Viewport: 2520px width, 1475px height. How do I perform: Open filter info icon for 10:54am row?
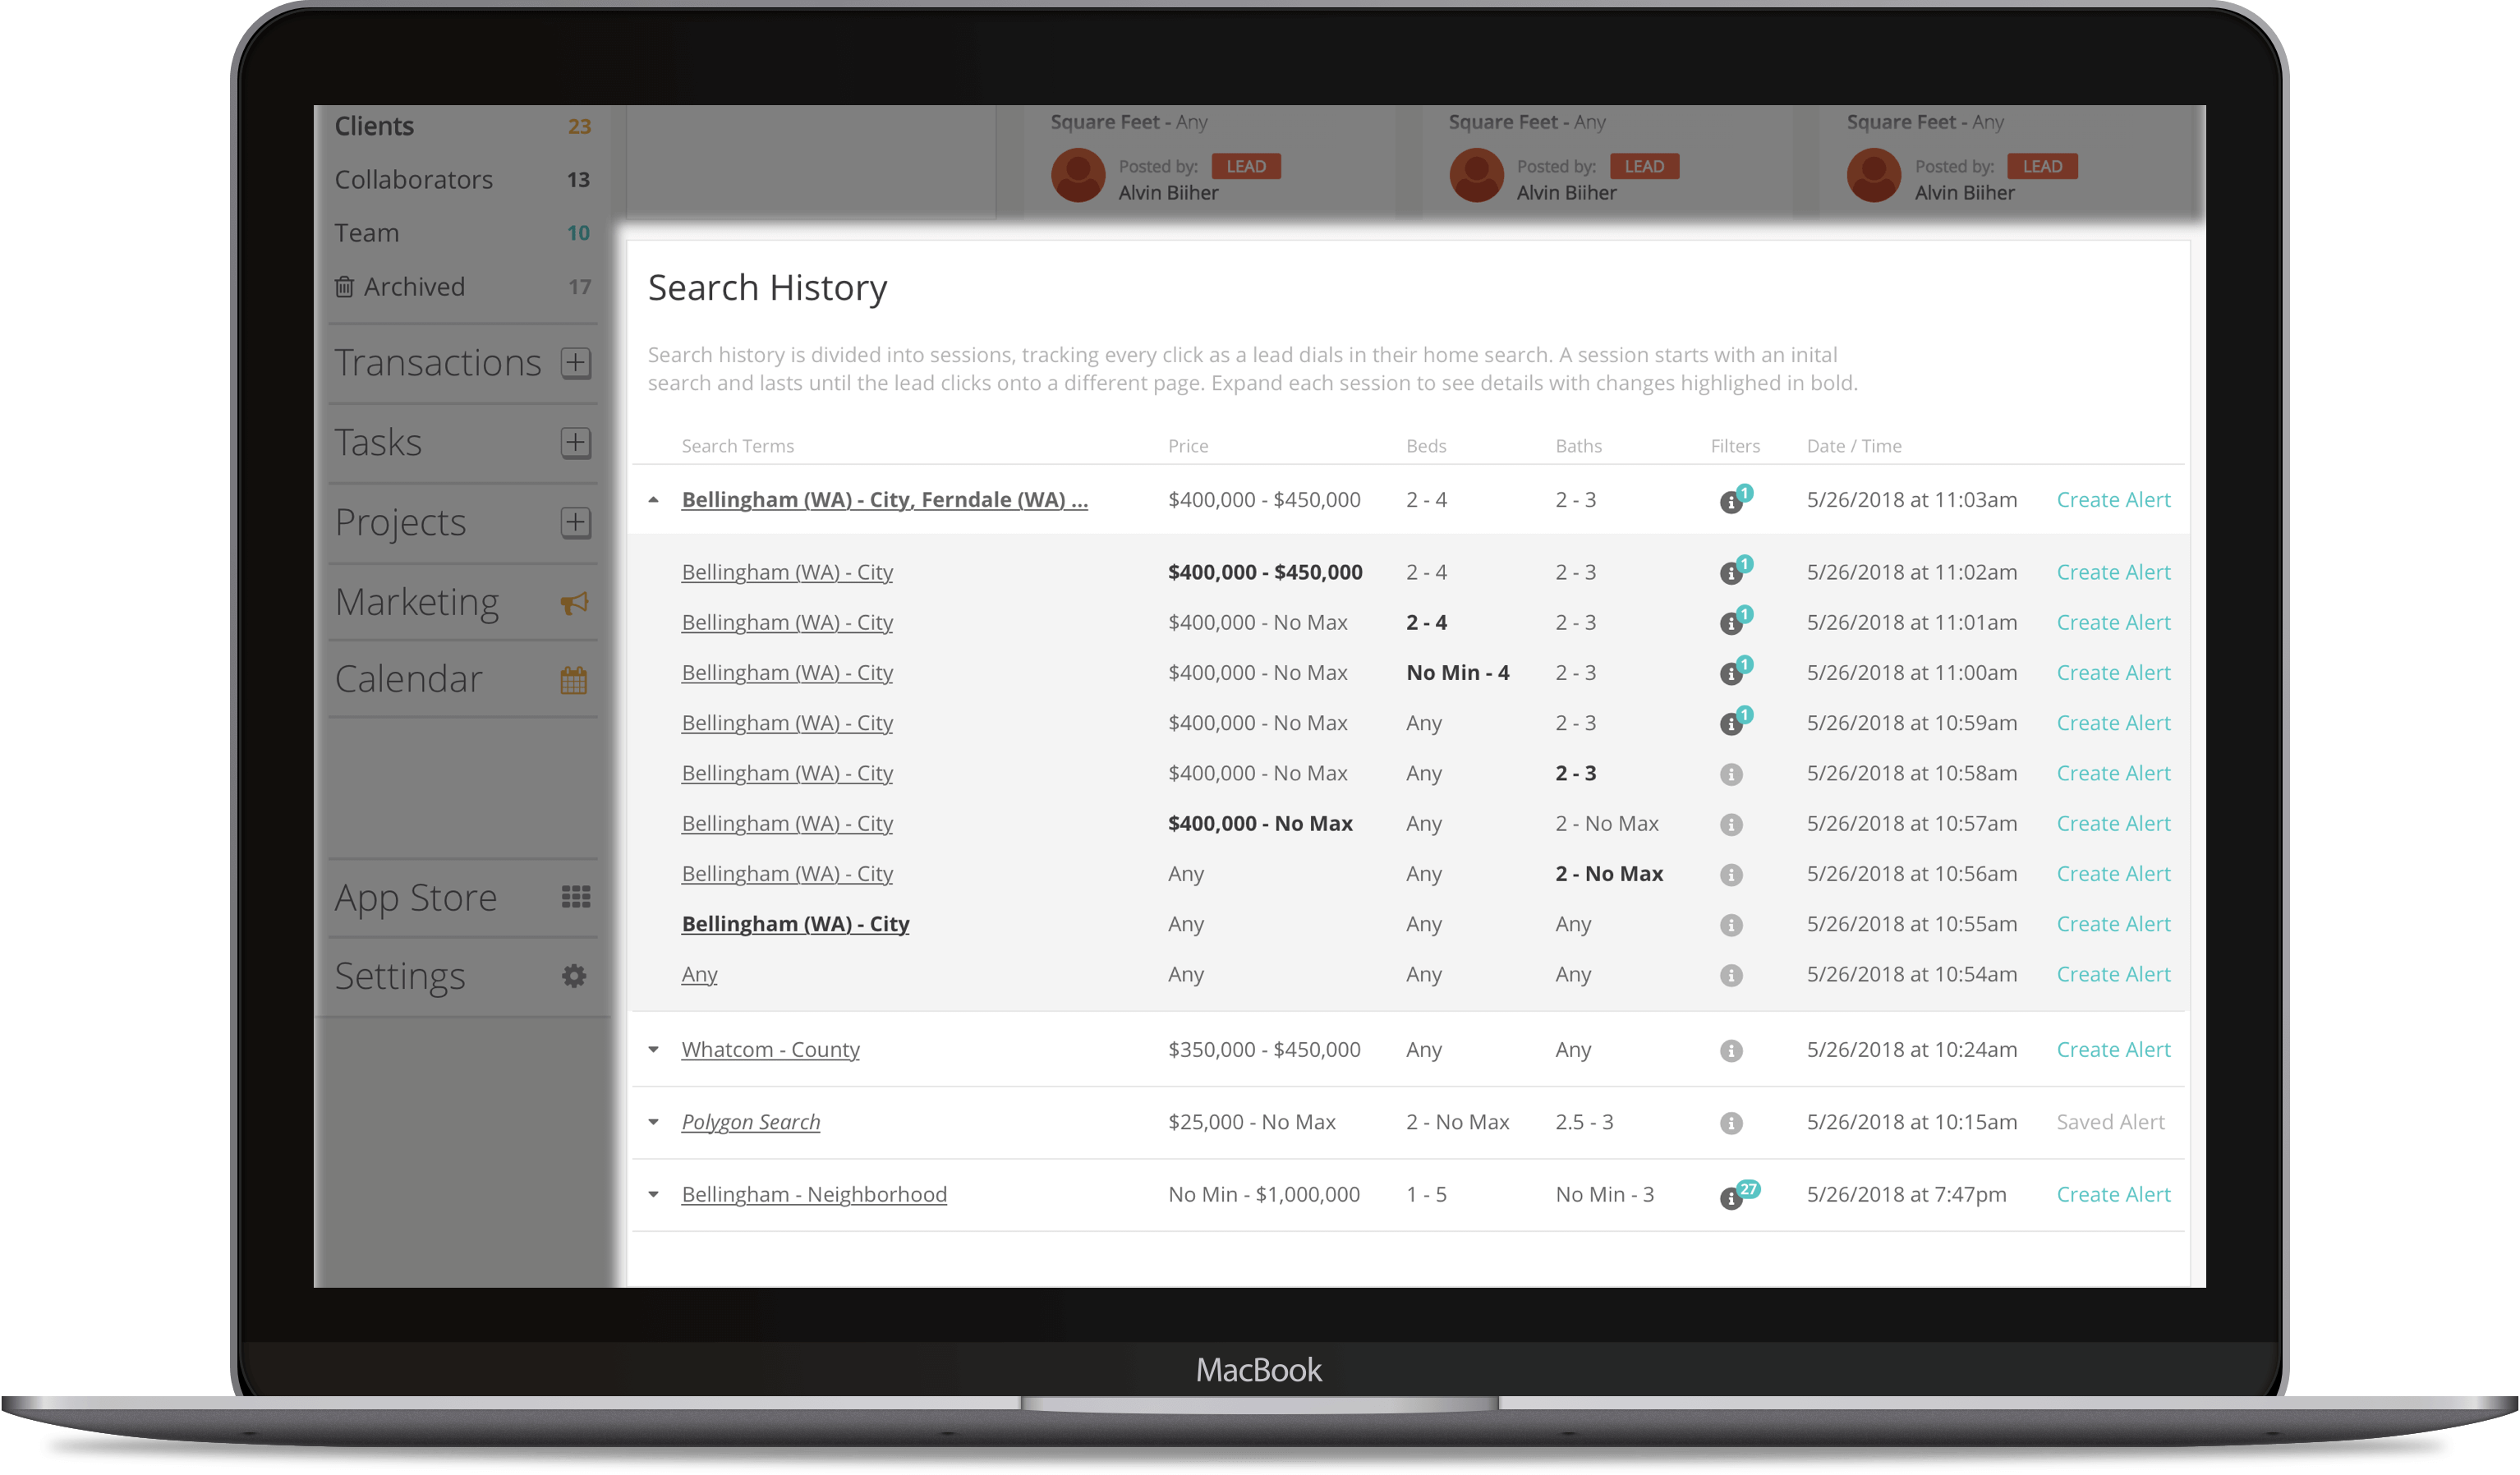pyautogui.click(x=1731, y=975)
